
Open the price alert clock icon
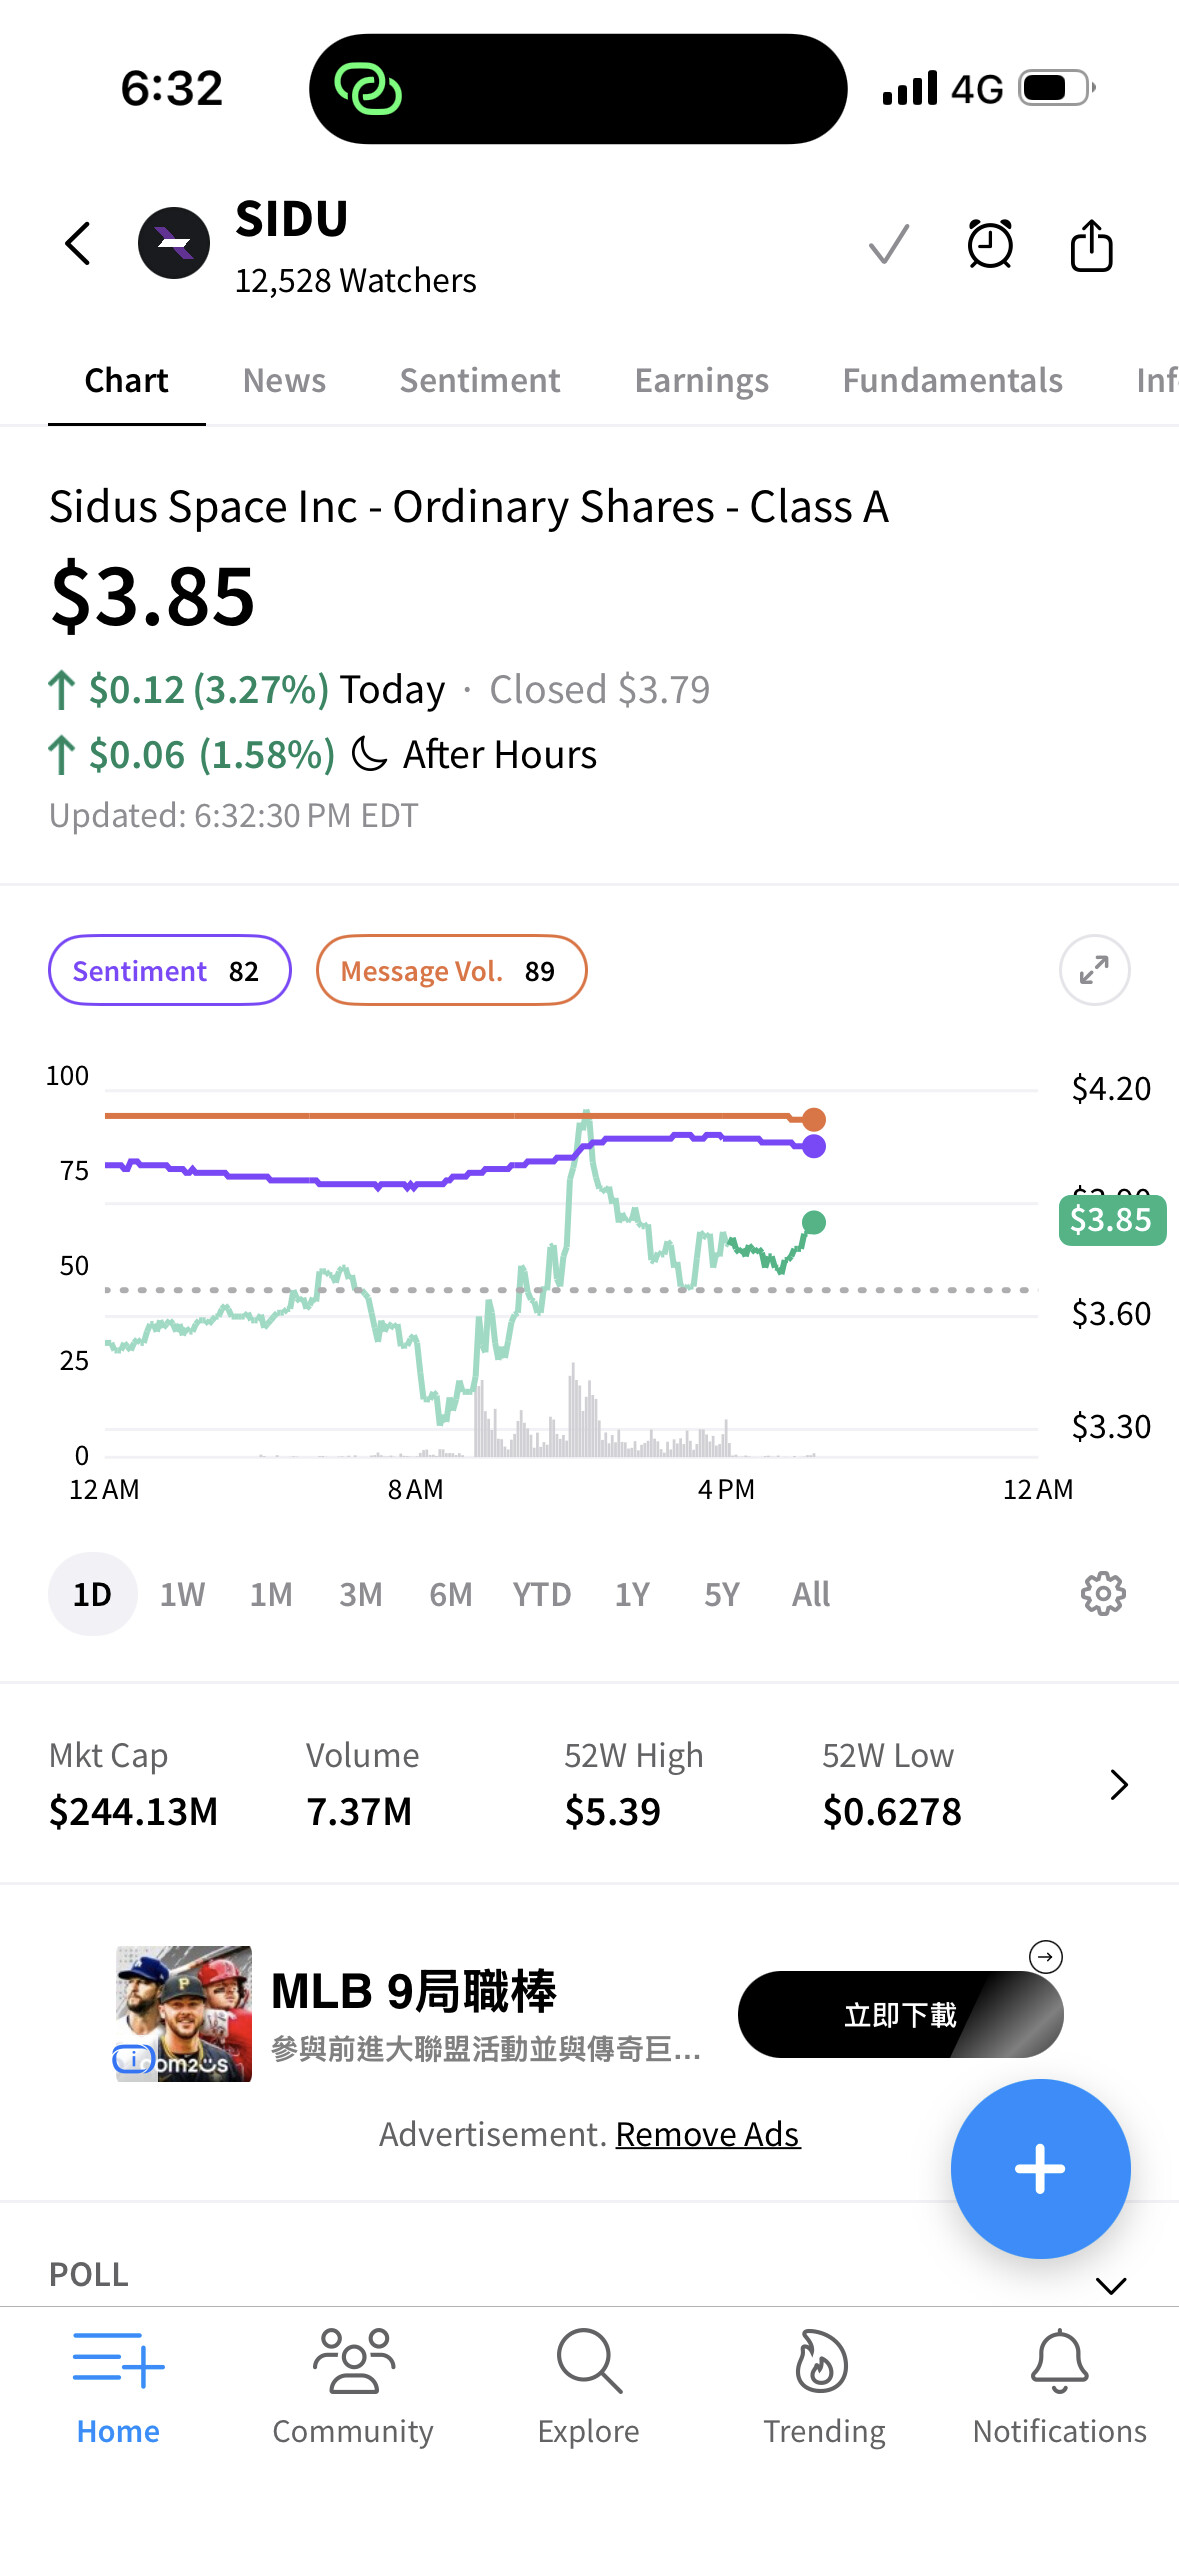989,245
